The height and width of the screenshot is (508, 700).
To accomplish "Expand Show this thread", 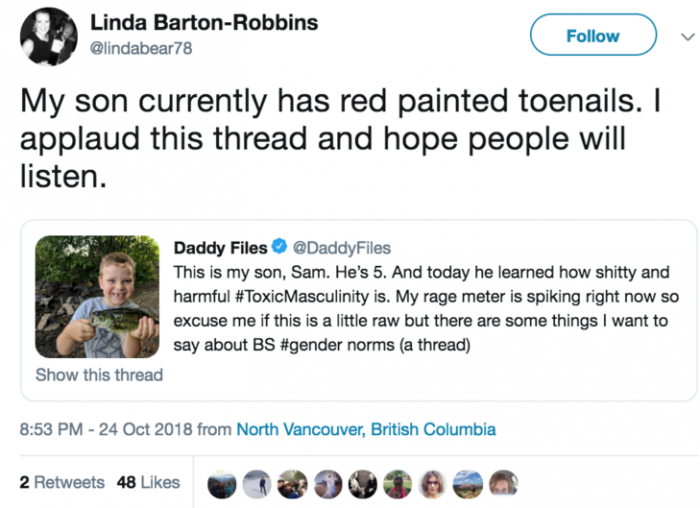I will [x=98, y=375].
